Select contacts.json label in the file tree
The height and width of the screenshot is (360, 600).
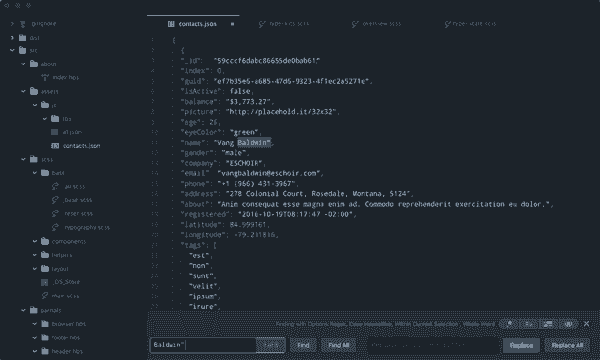[x=82, y=146]
